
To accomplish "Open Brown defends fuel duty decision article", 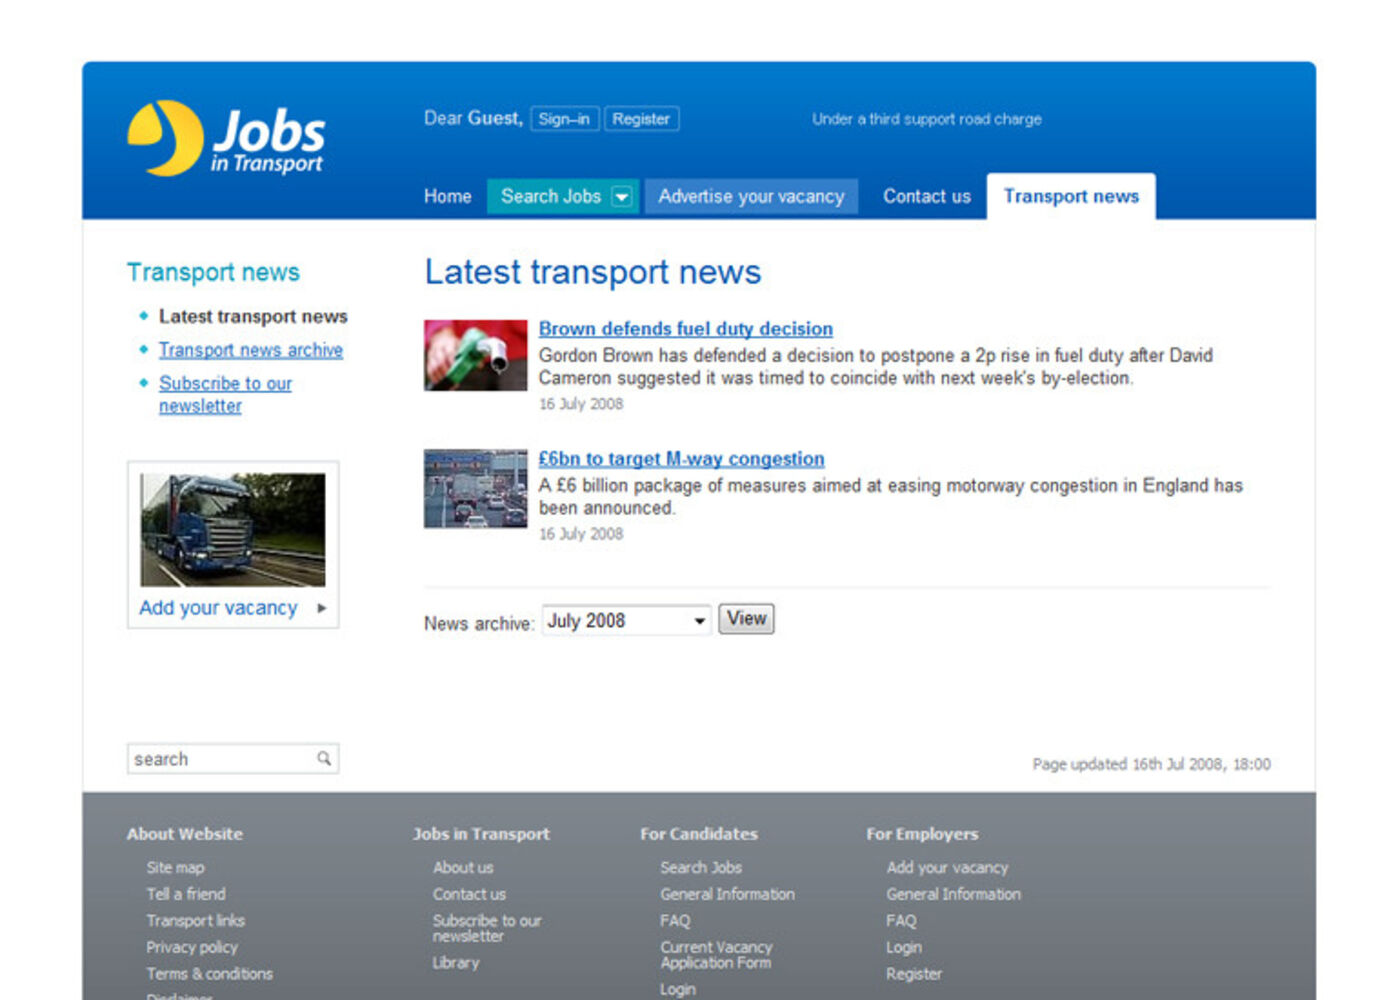I will [685, 329].
